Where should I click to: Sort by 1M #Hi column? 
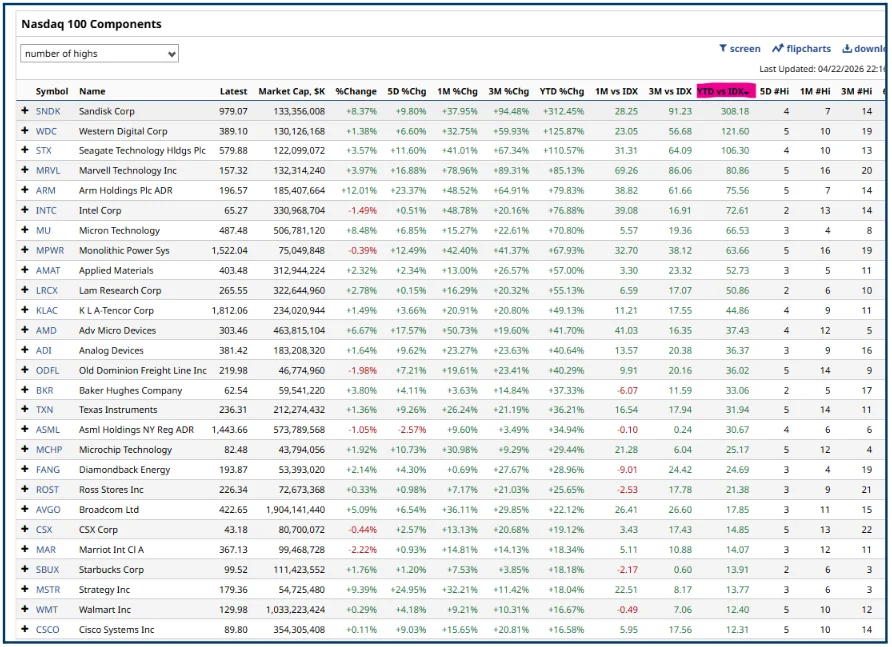(x=815, y=91)
